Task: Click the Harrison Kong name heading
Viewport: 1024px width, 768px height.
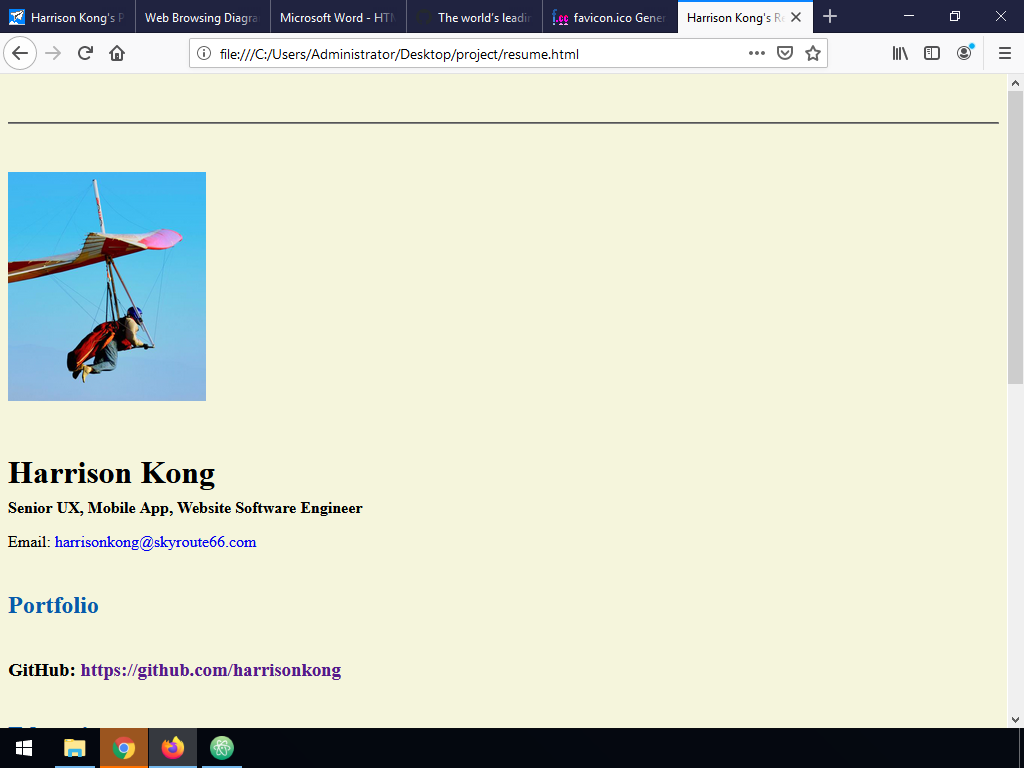Action: 112,473
